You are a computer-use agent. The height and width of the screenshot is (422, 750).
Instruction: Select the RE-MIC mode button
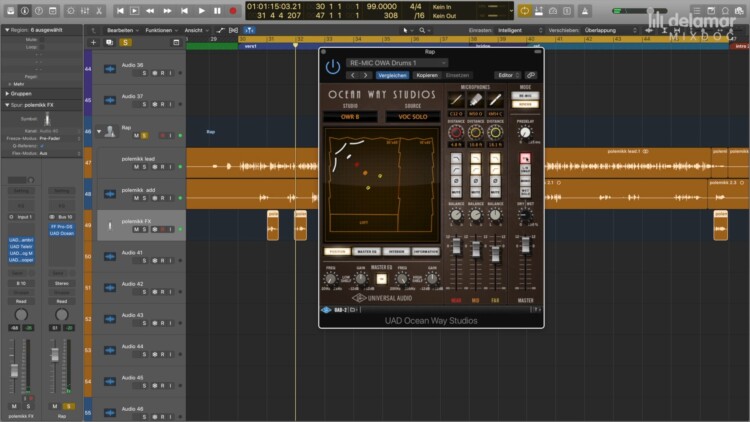tap(525, 96)
